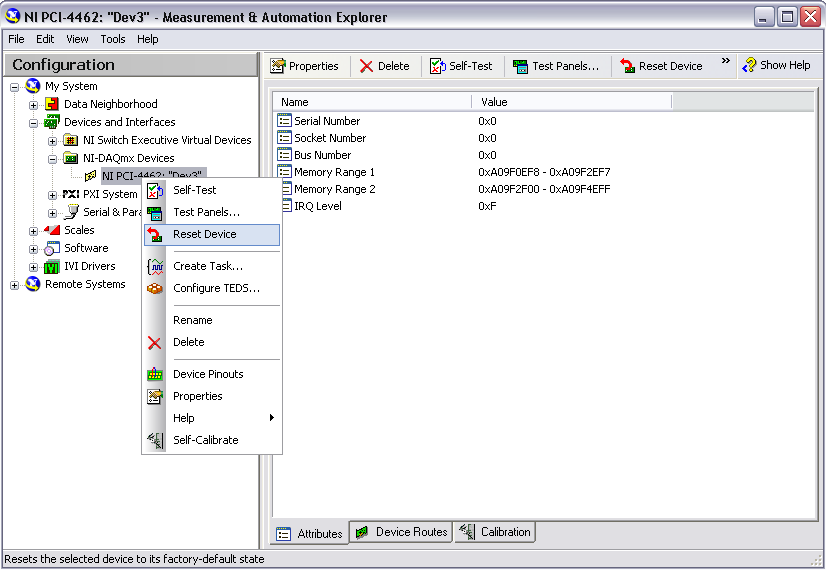Show more toolbar items via chevron
Viewport: 826px width, 570px height.
pos(725,61)
